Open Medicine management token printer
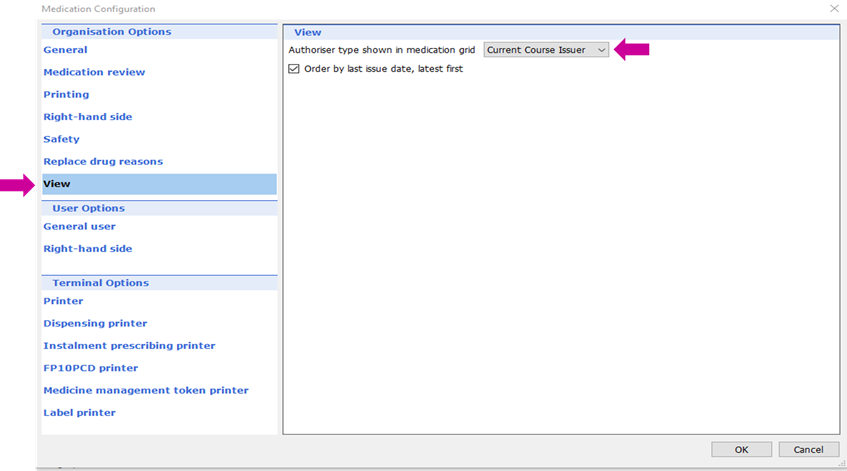This screenshot has width=847, height=471. tap(145, 390)
